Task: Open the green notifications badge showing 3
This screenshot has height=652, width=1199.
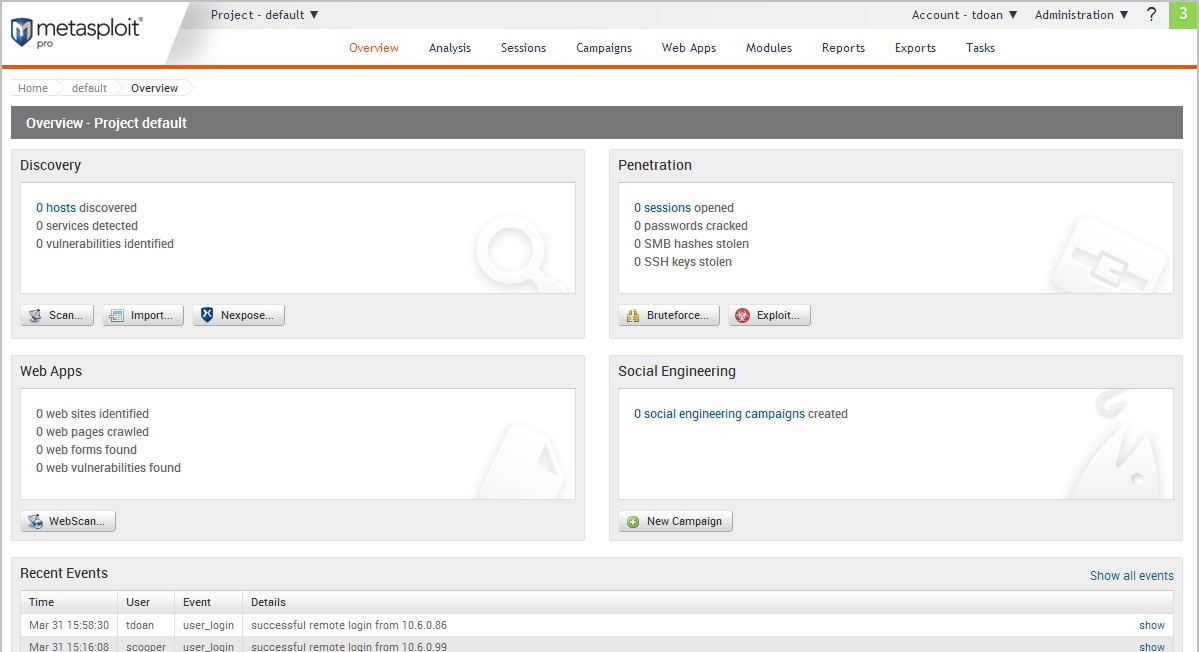Action: click(x=1183, y=15)
